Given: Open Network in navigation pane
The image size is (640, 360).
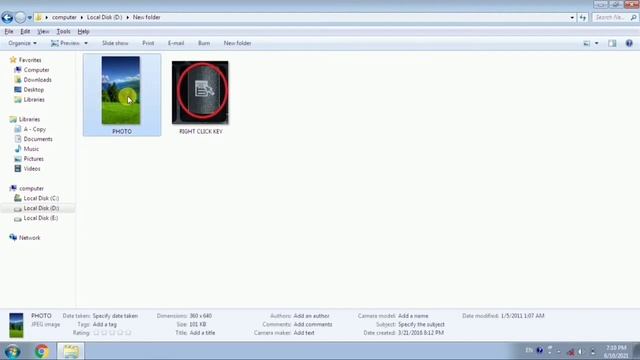Looking at the screenshot, I should coord(29,238).
